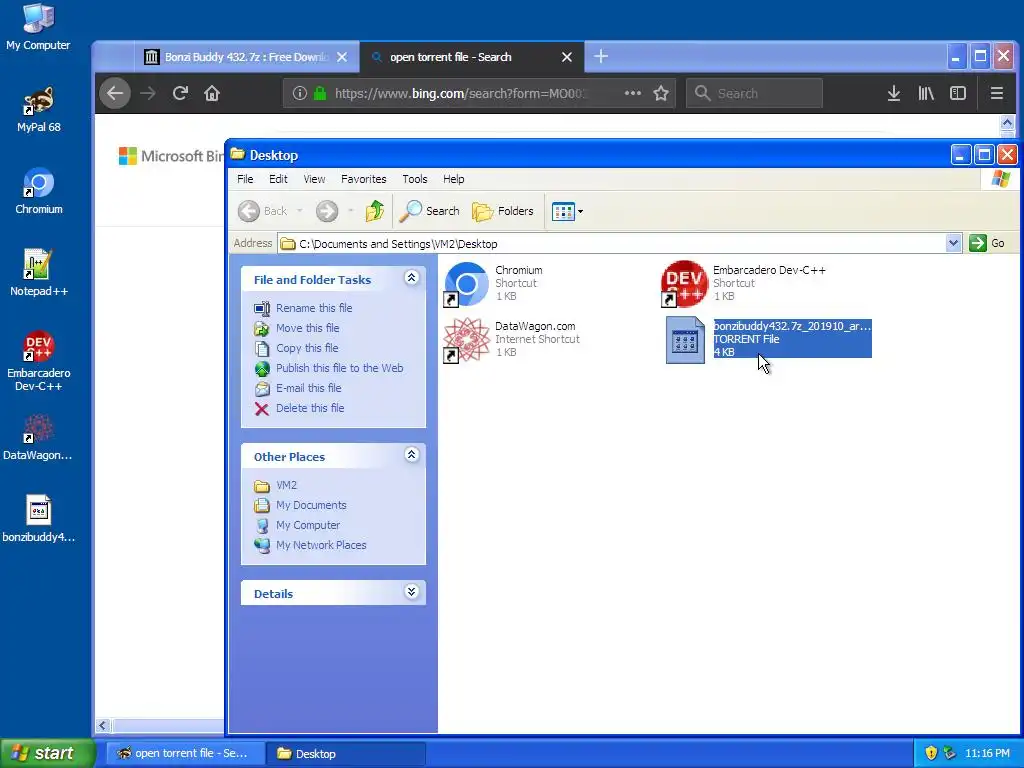
Task: Launch MyPal 68 from the desktop
Action: pos(39,109)
